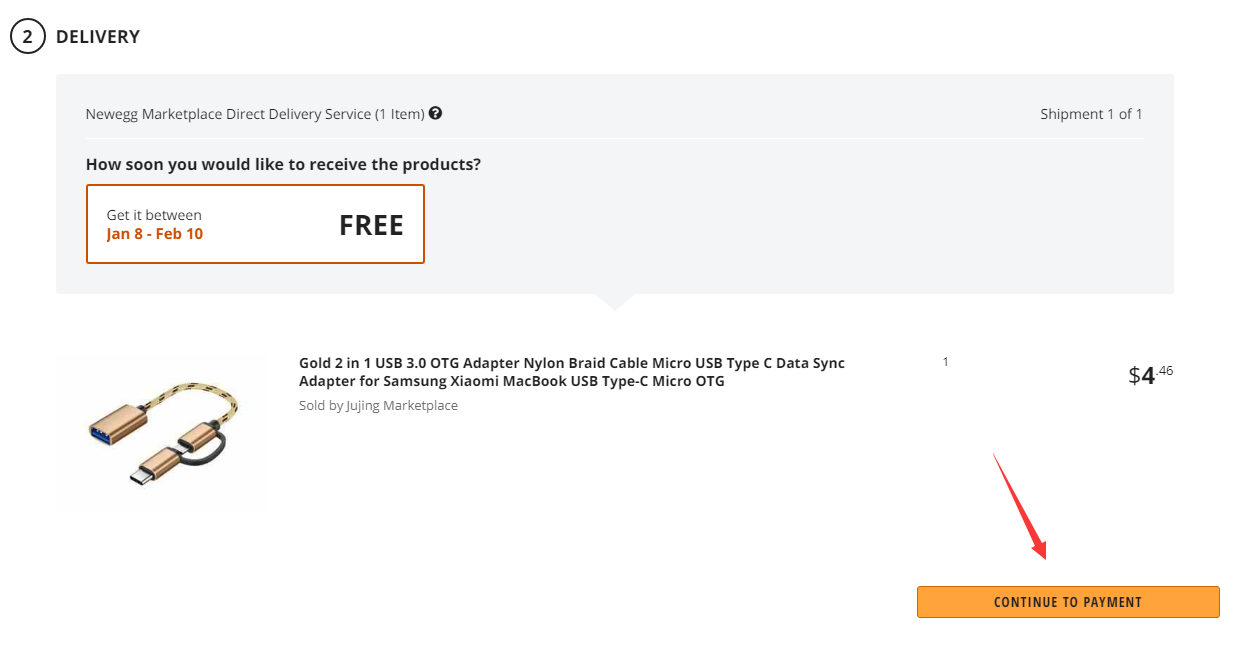Select the free Jan 8 - Feb 10 delivery option

[255, 224]
